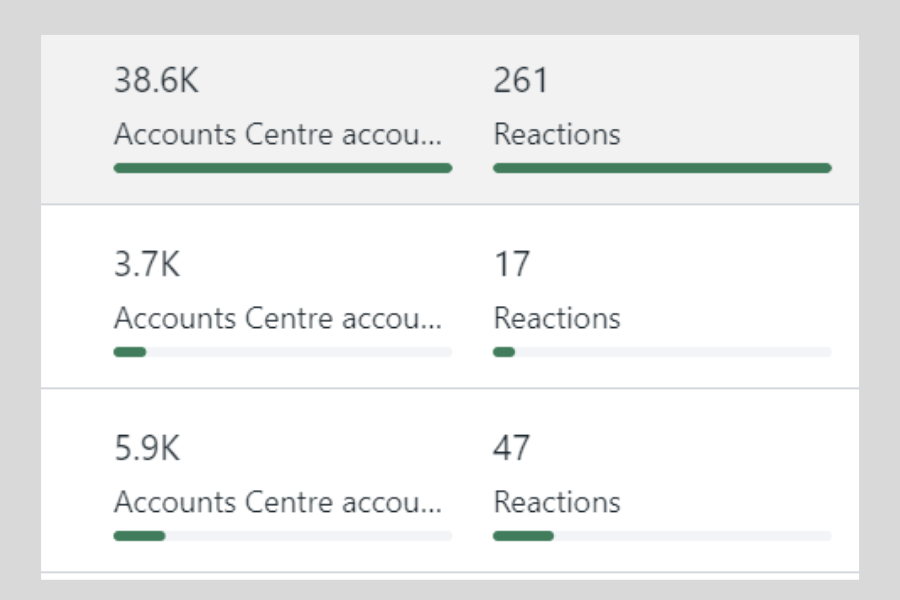The image size is (900, 600).
Task: Click the Accounts Centre label under 3.7K
Action: [278, 319]
